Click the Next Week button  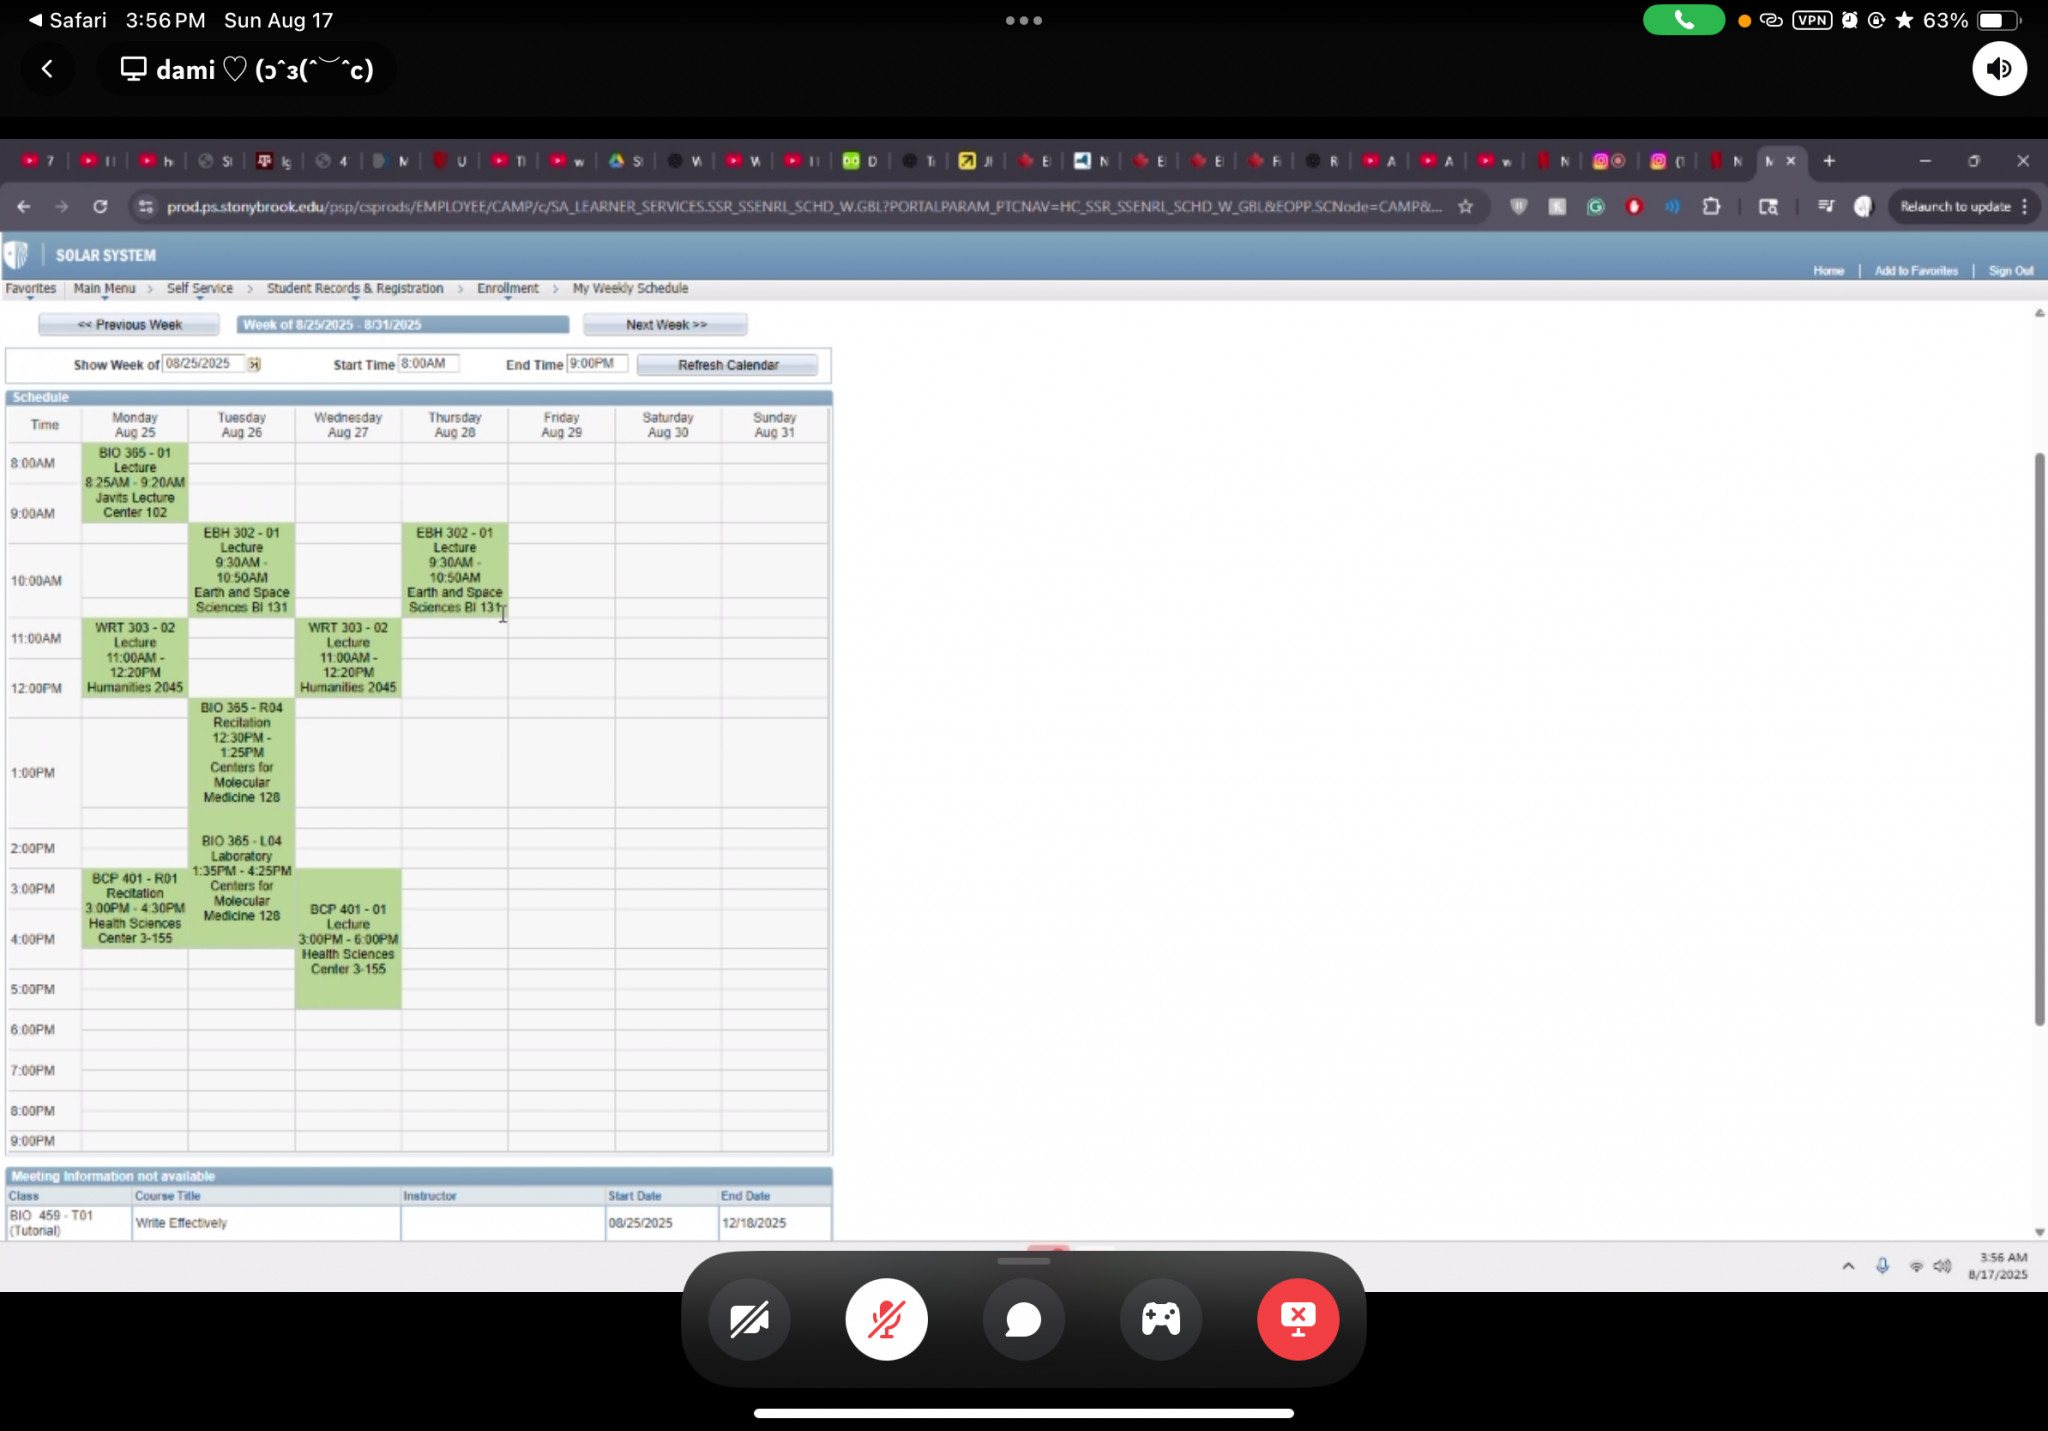[665, 325]
